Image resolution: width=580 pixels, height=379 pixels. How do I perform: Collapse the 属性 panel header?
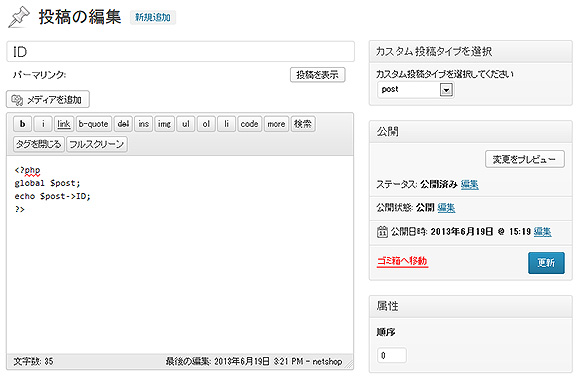(x=471, y=307)
